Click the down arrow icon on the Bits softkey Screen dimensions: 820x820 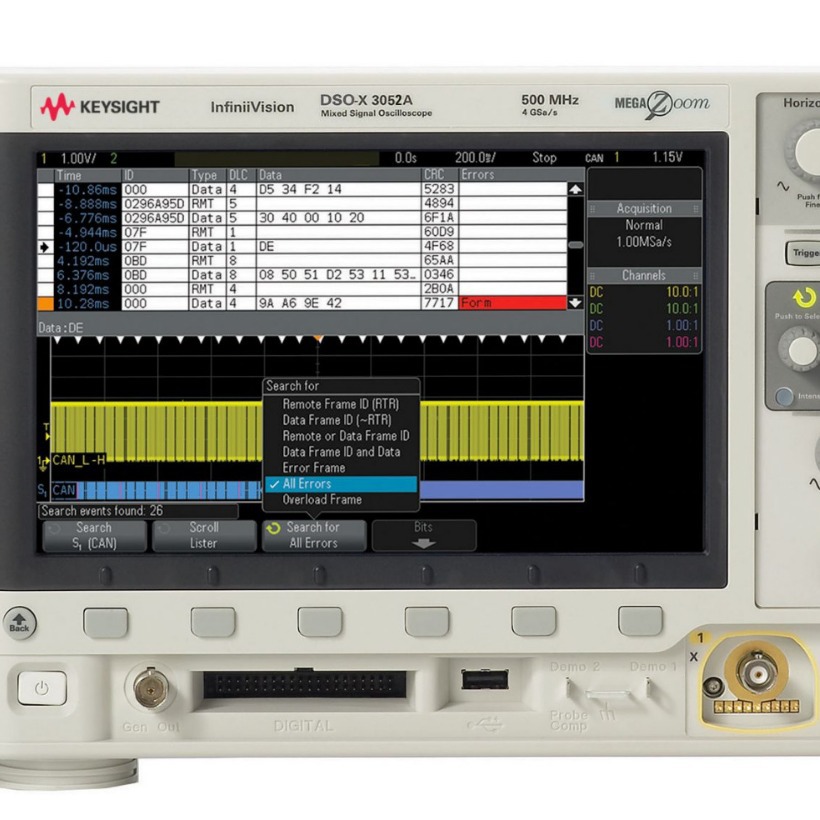pyautogui.click(x=424, y=543)
